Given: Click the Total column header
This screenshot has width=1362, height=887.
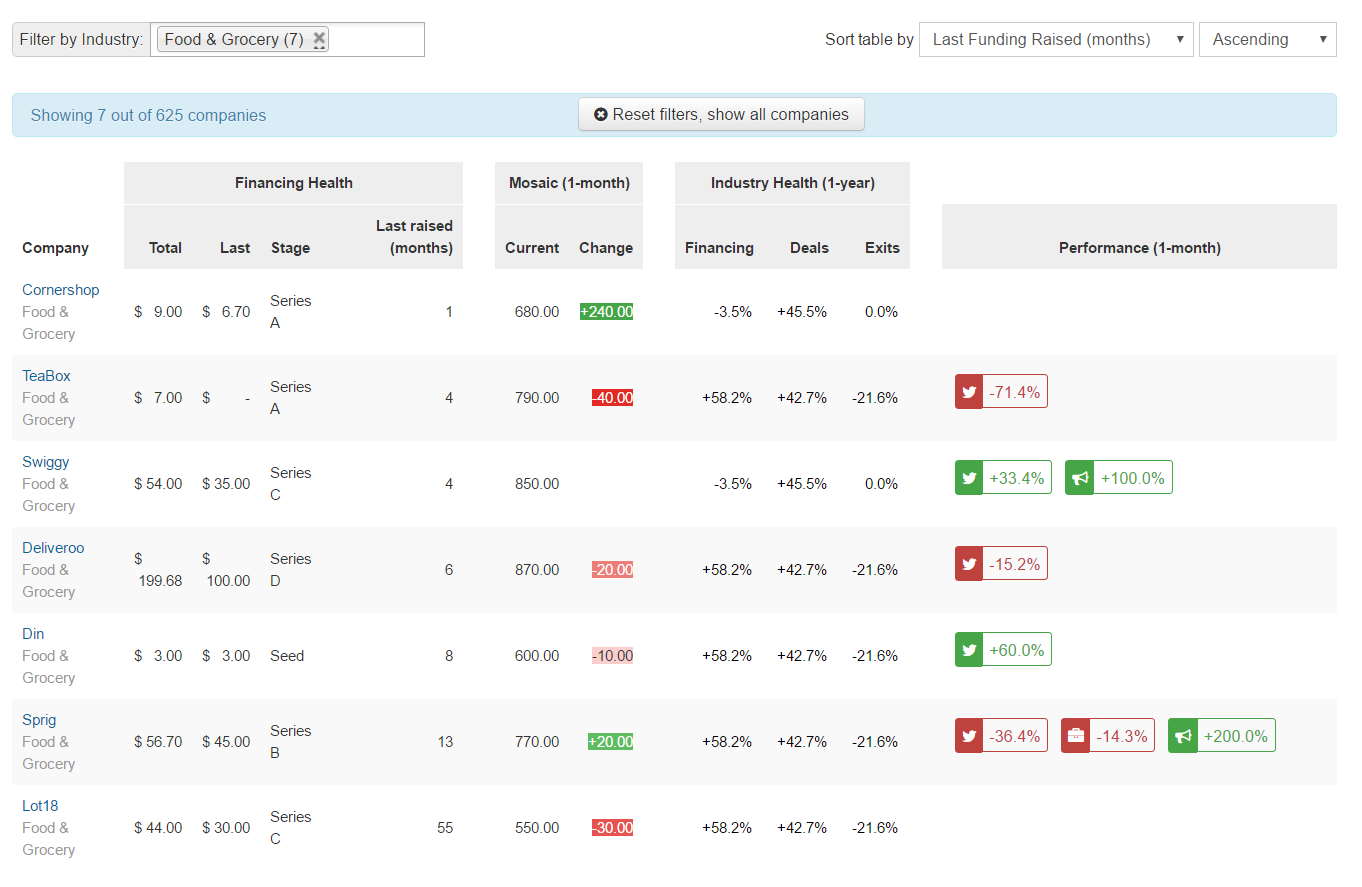Looking at the screenshot, I should pos(166,248).
